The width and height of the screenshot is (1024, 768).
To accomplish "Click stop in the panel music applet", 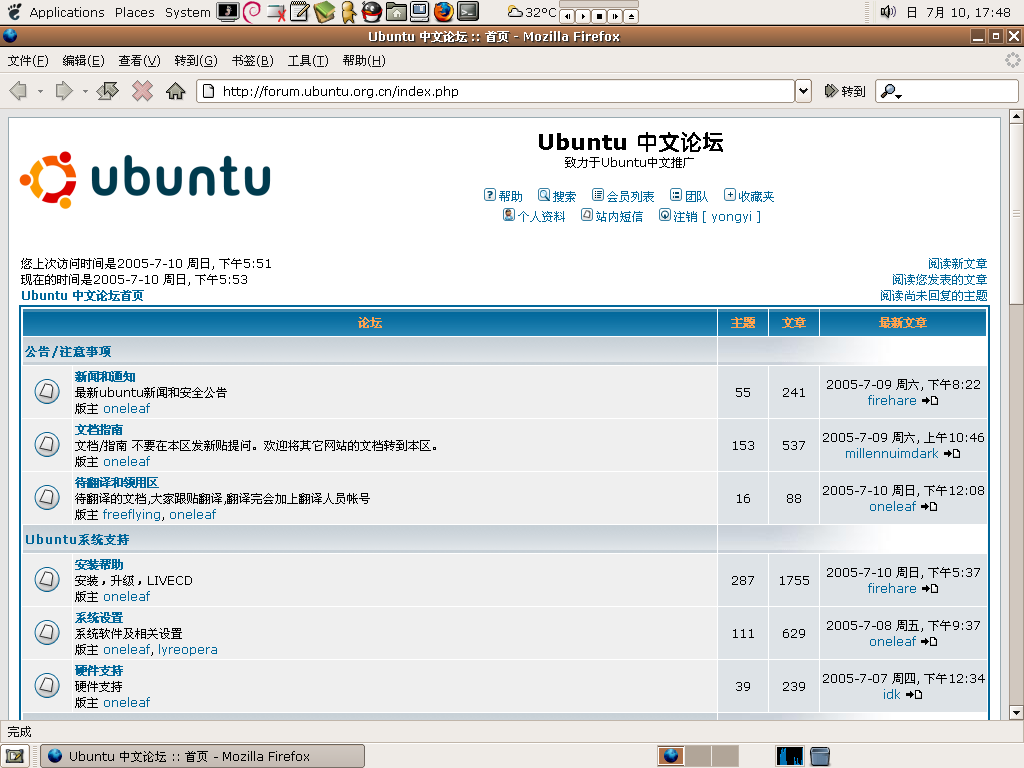I will 599,16.
